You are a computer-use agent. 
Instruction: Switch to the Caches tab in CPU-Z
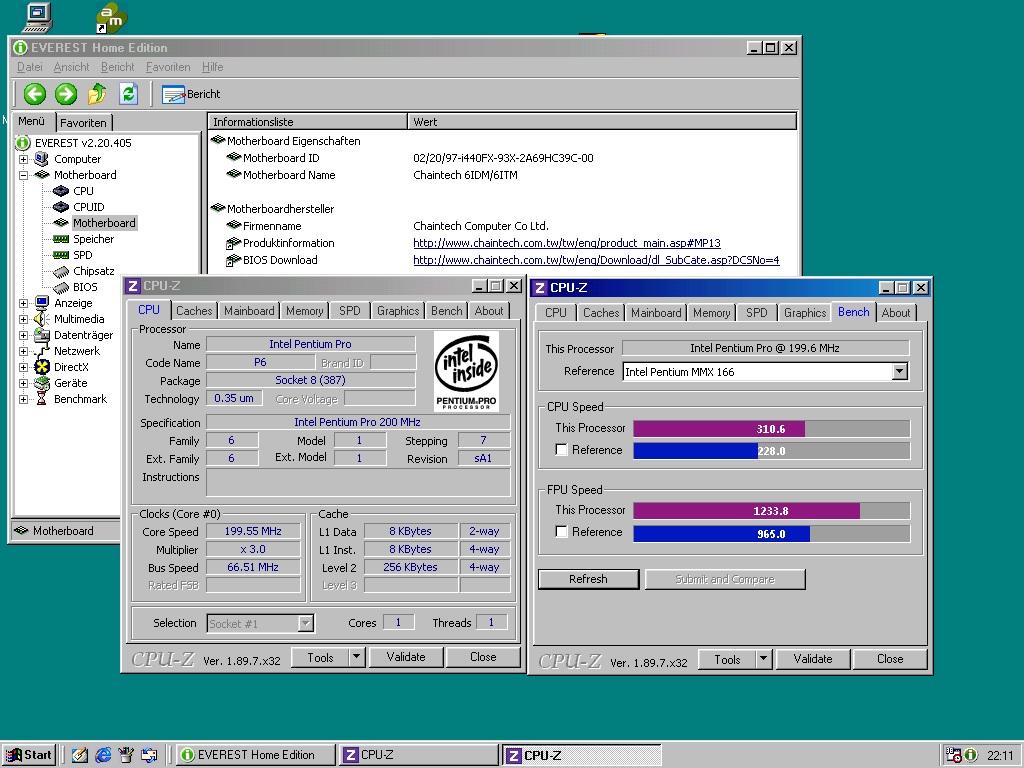(193, 310)
